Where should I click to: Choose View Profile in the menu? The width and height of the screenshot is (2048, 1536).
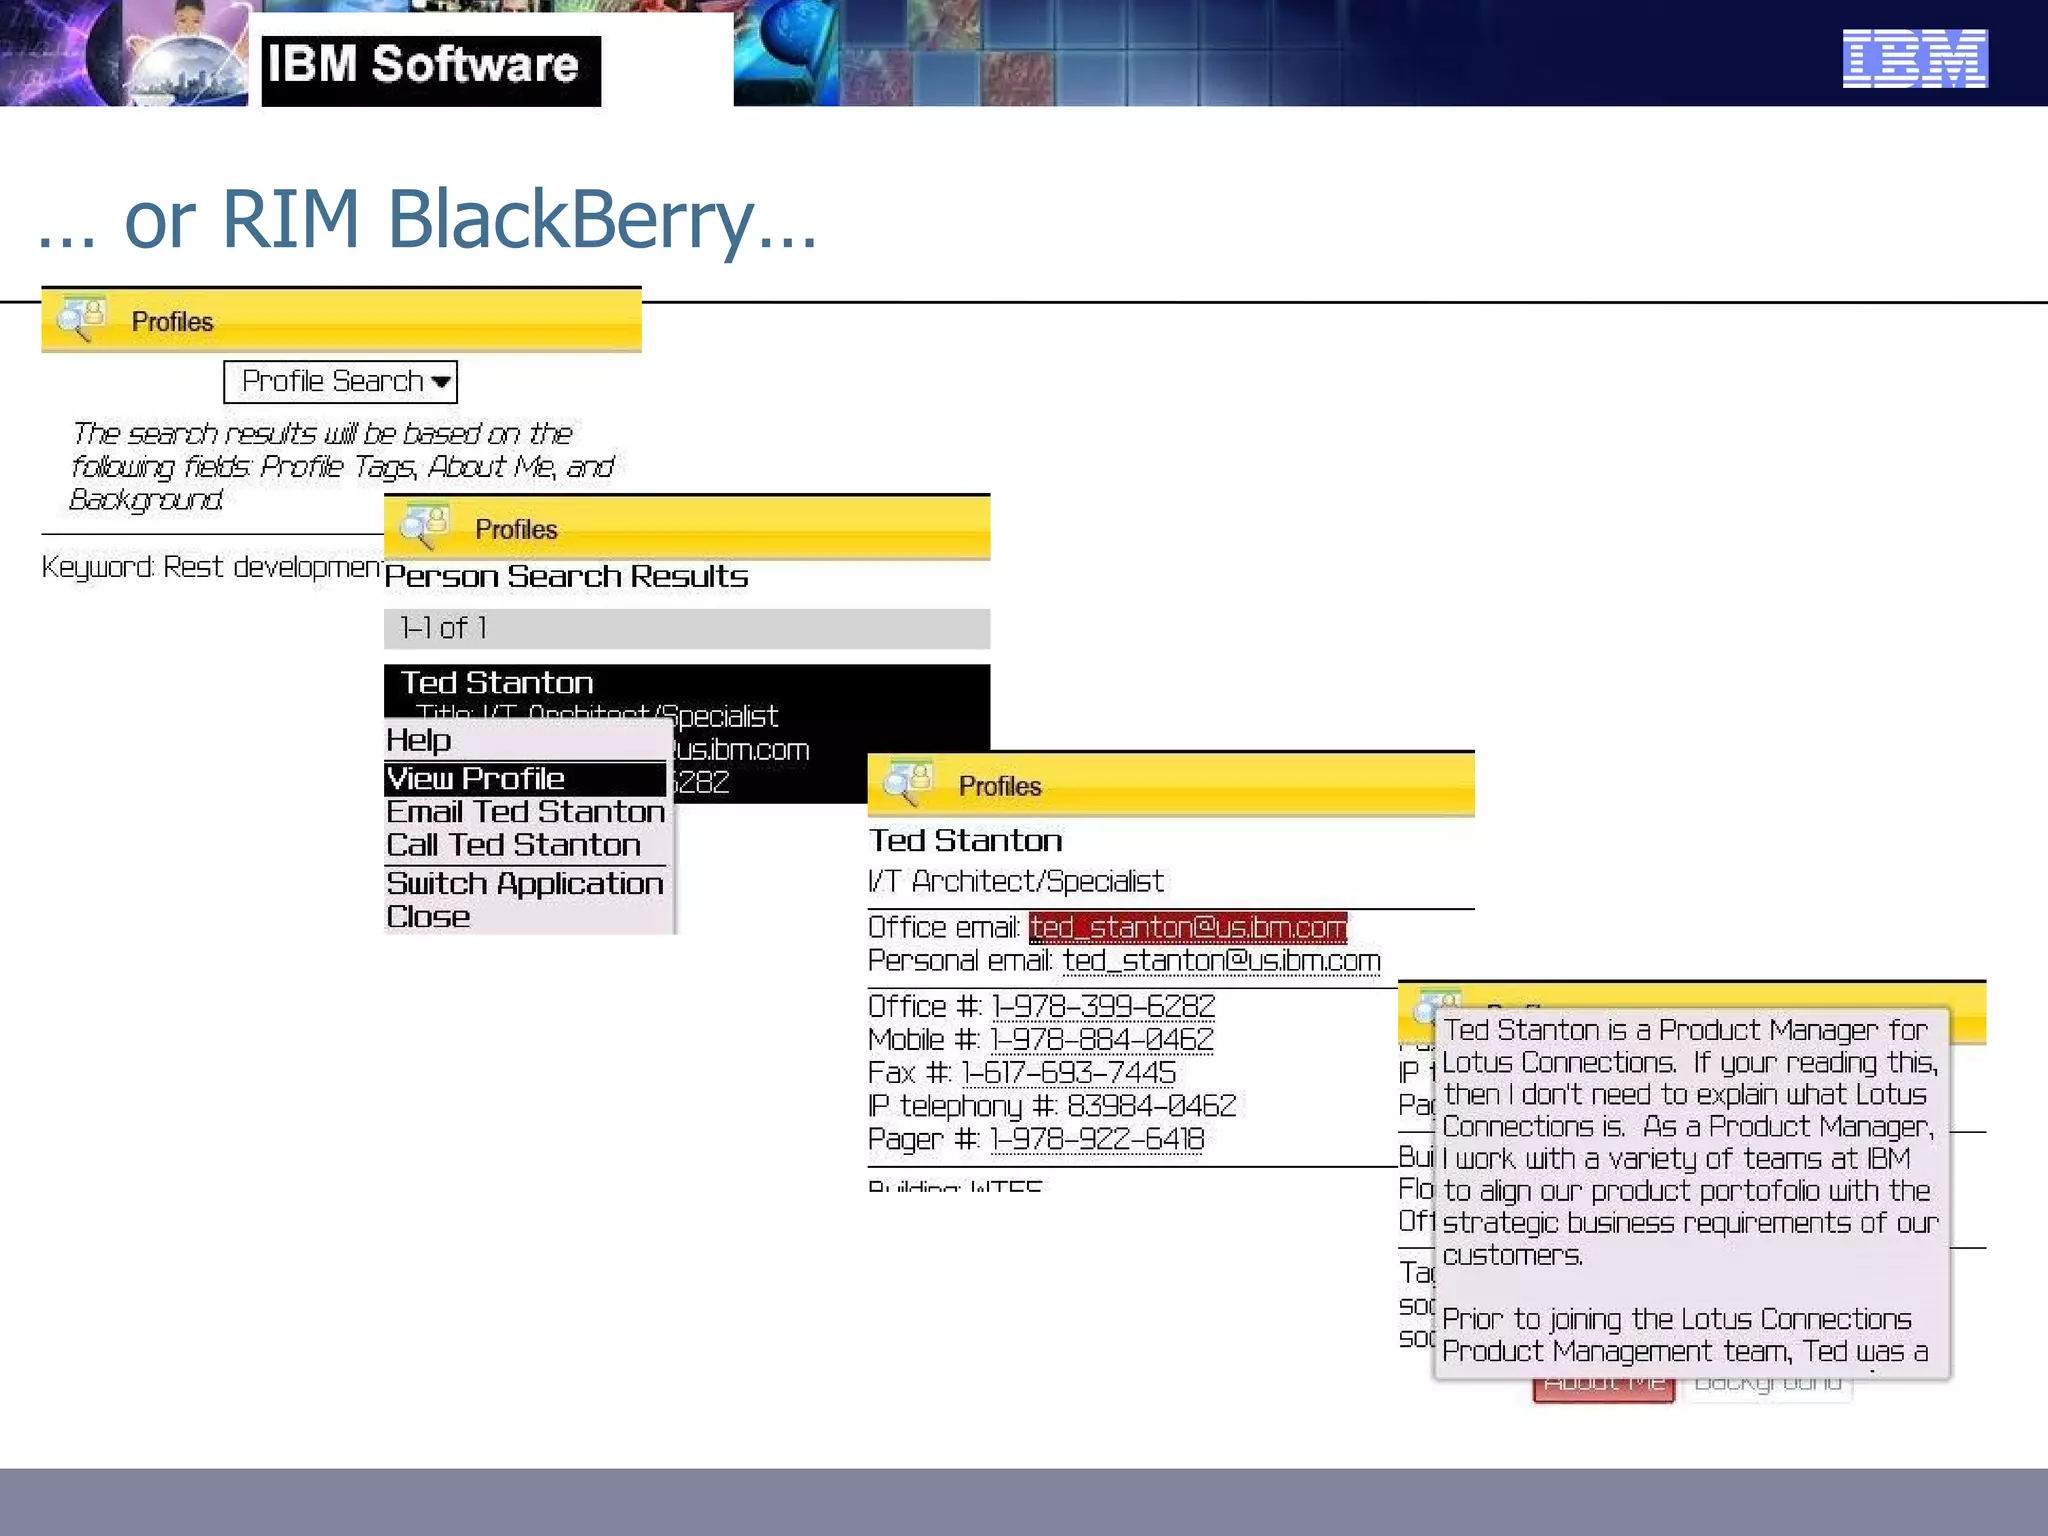525,778
